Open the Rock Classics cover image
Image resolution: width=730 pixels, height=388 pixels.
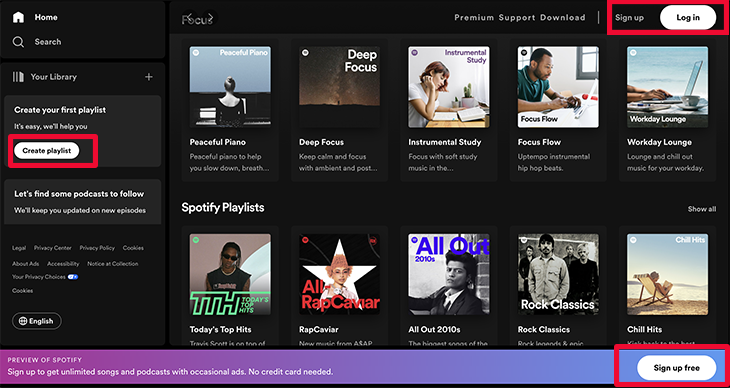[x=558, y=274]
